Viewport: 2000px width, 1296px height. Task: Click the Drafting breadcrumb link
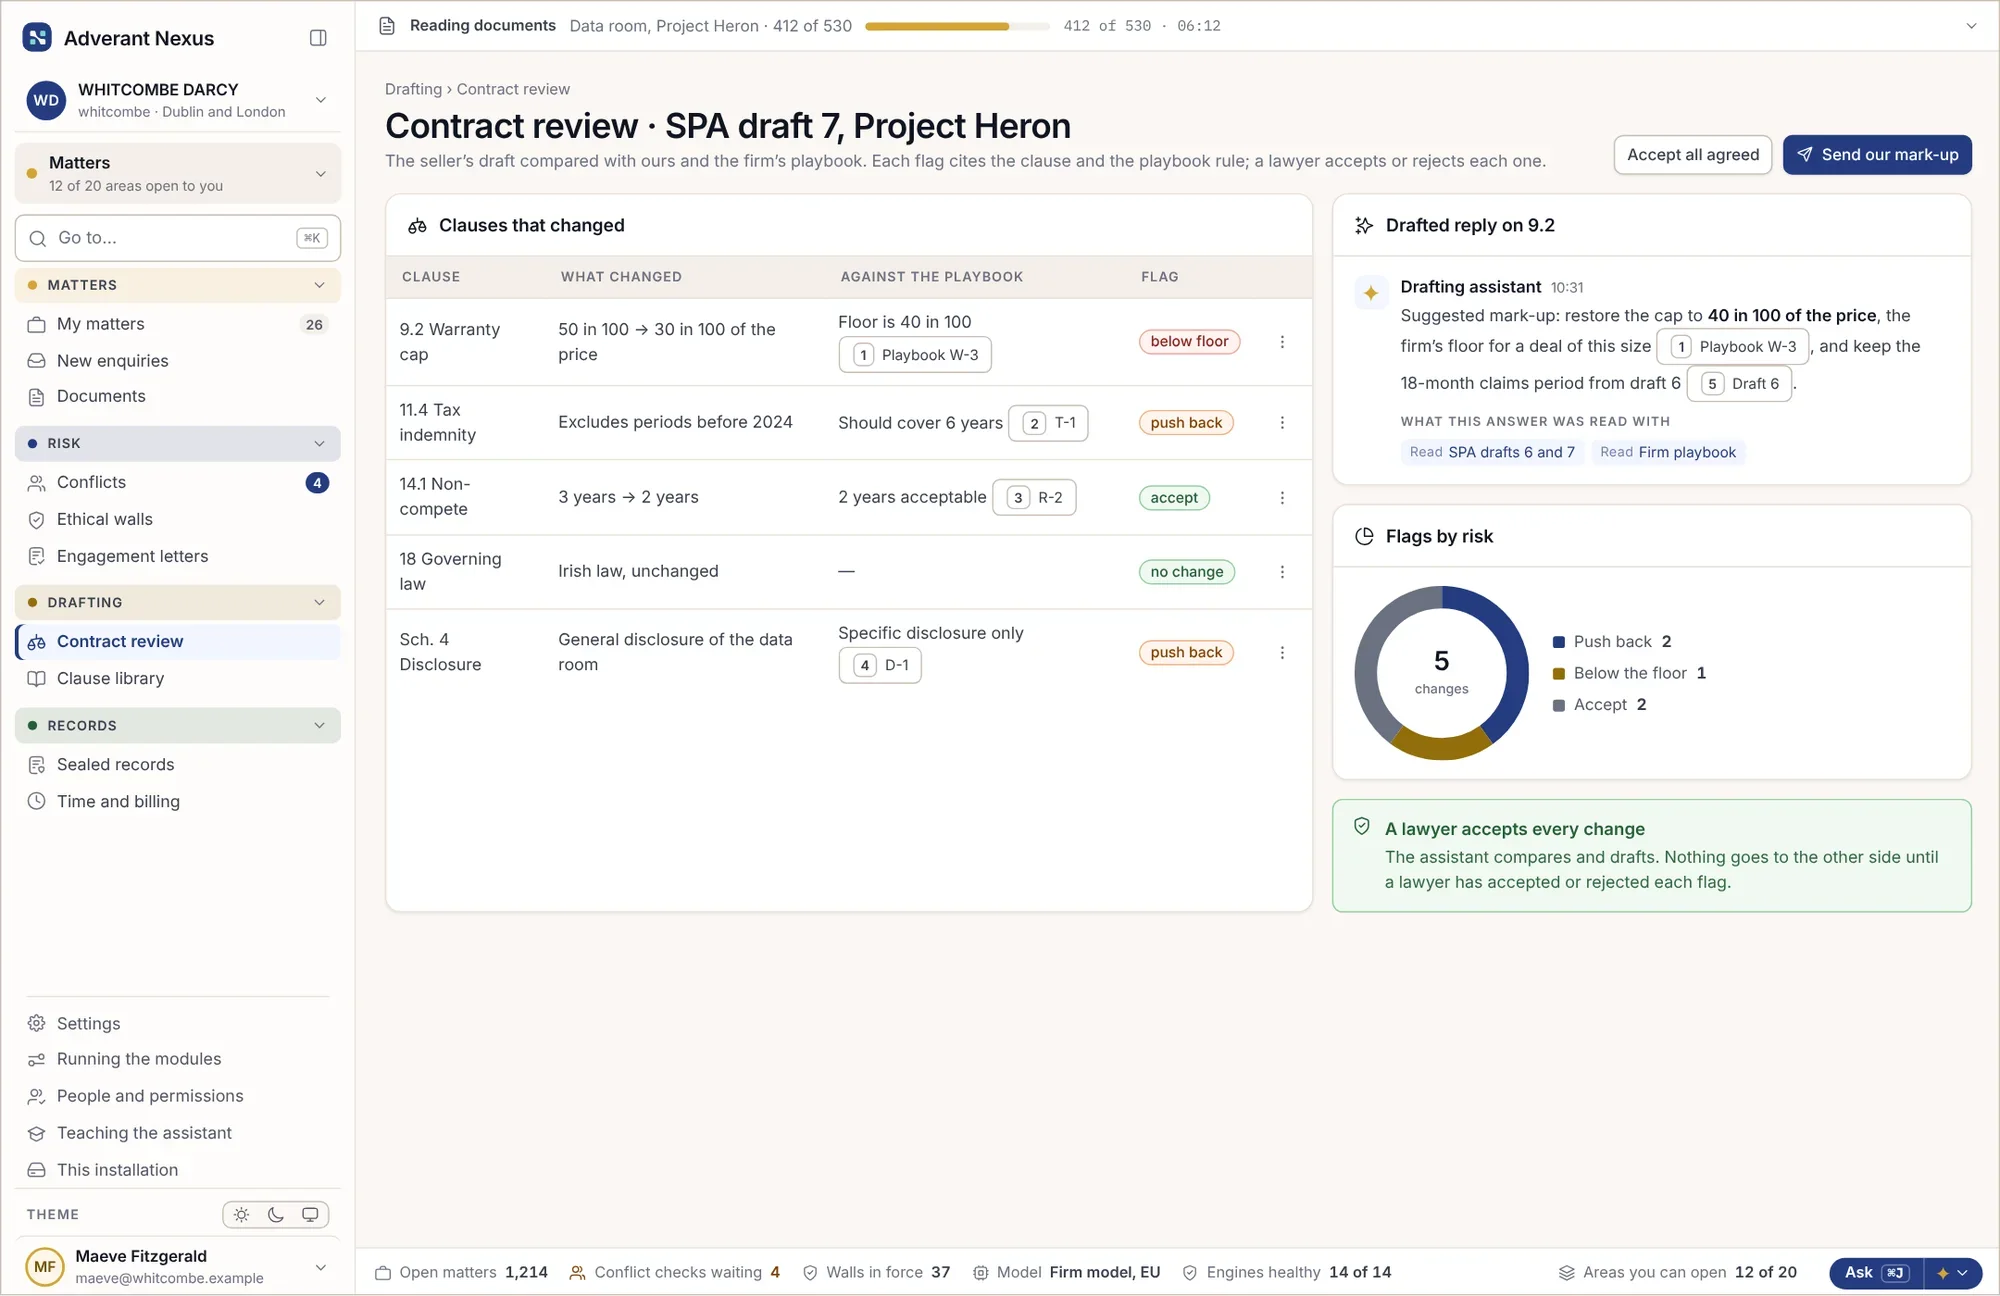(x=413, y=89)
